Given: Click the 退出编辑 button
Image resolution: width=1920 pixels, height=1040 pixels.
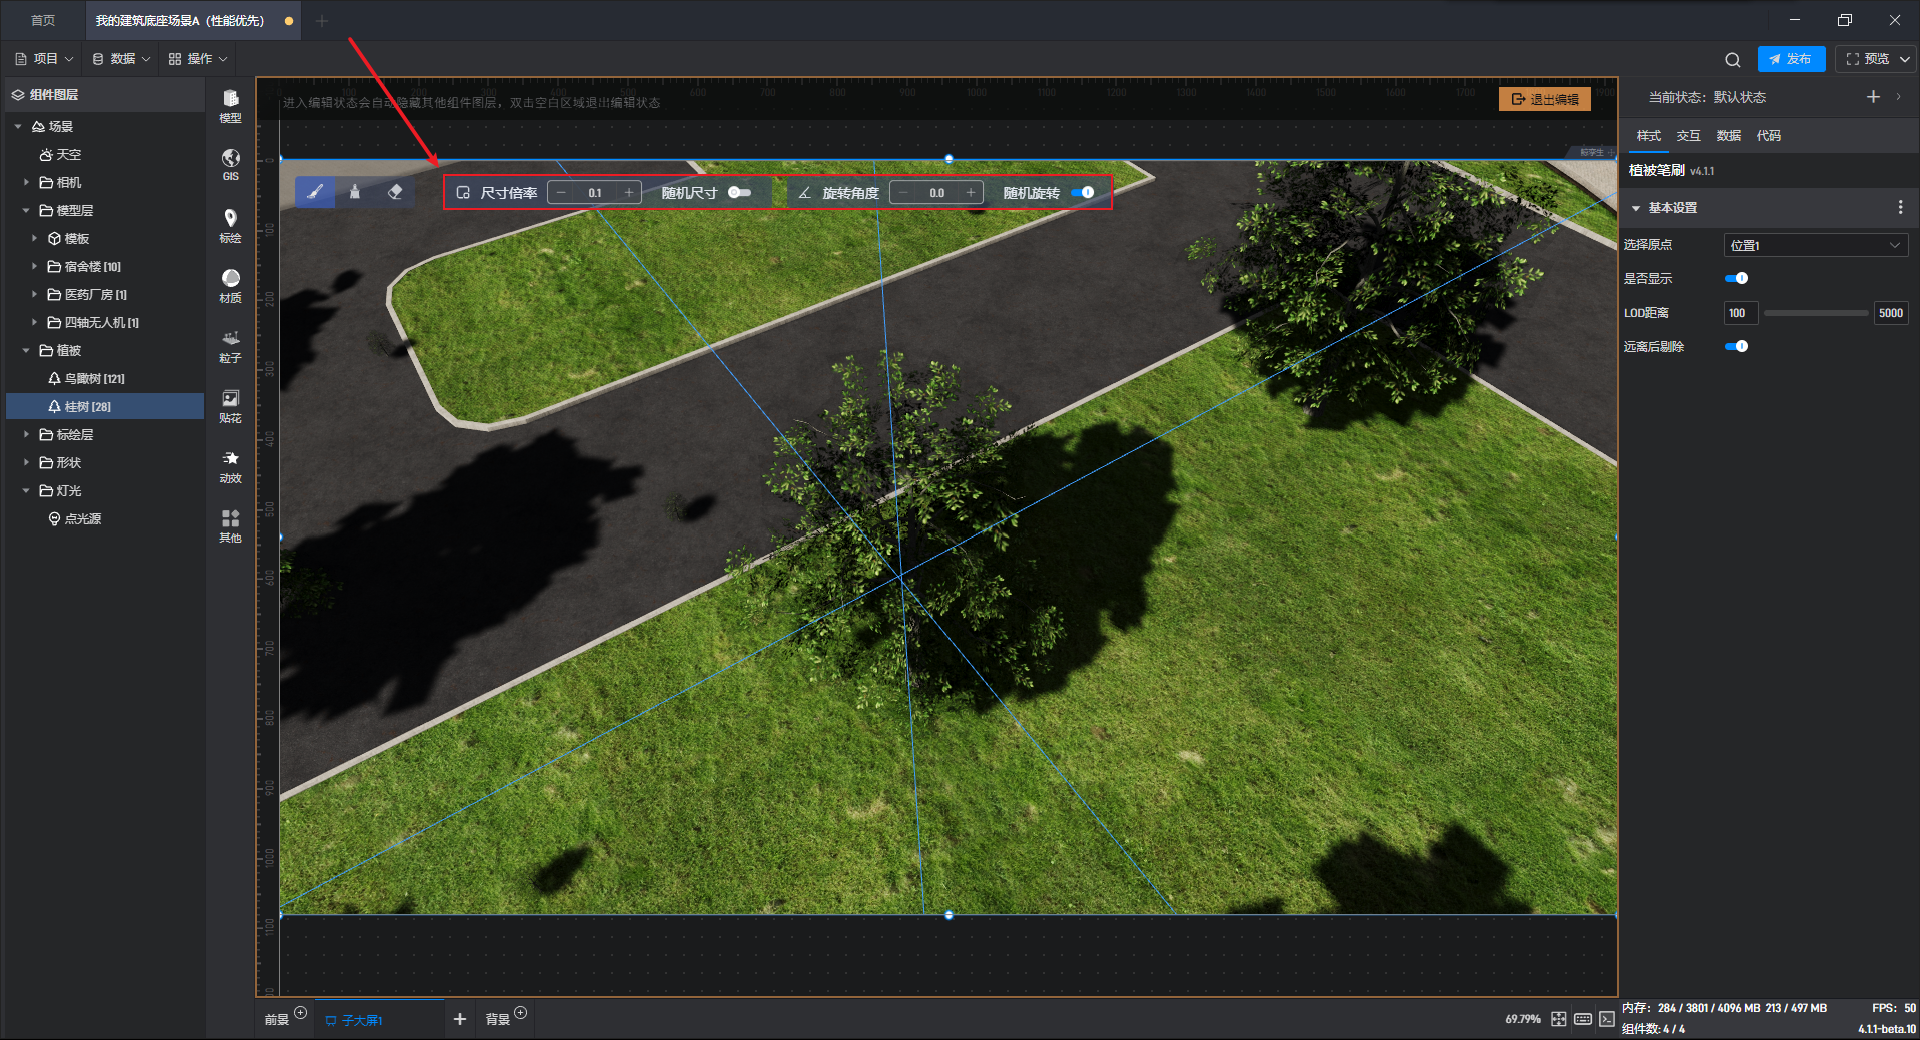Looking at the screenshot, I should point(1545,99).
